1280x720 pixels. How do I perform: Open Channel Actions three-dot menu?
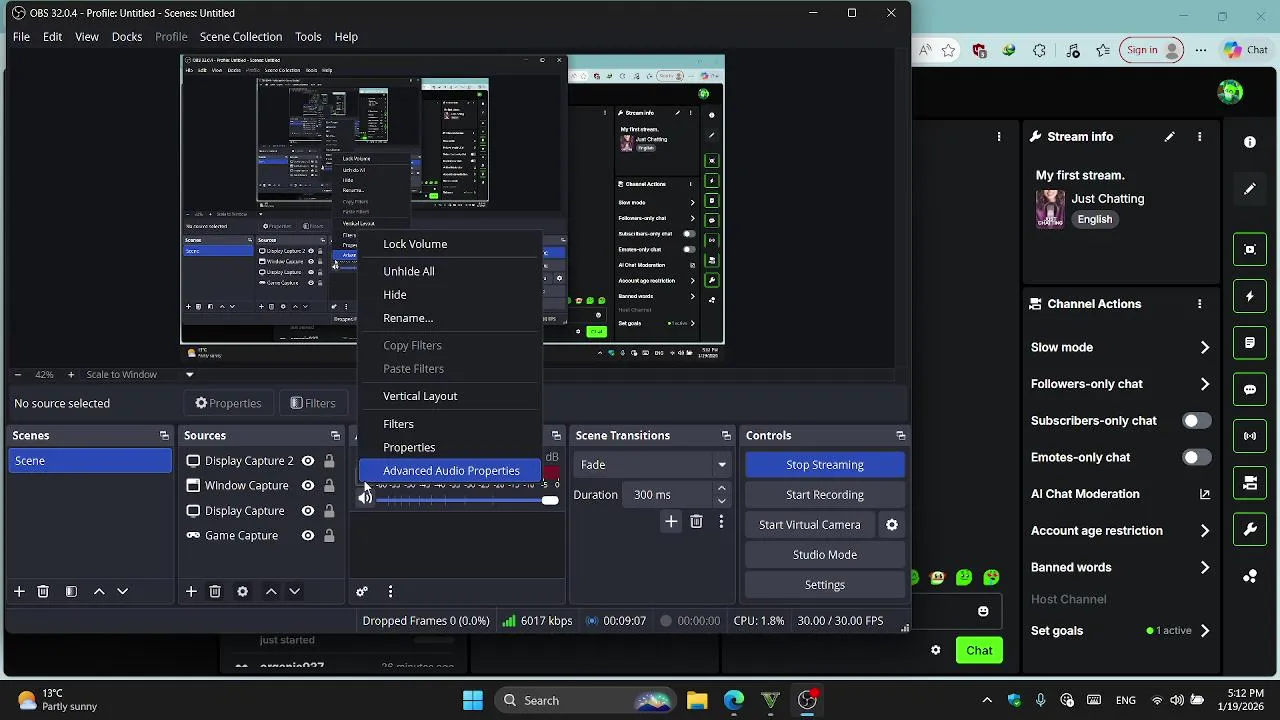click(x=1199, y=304)
